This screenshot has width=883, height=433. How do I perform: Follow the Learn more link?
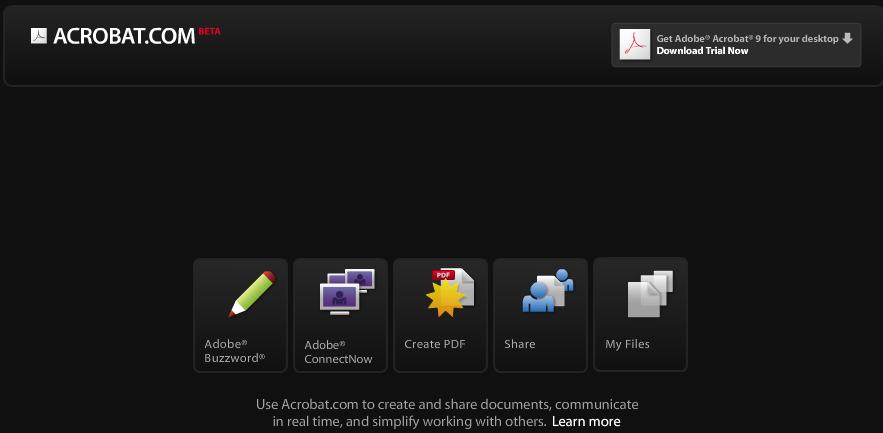point(586,422)
